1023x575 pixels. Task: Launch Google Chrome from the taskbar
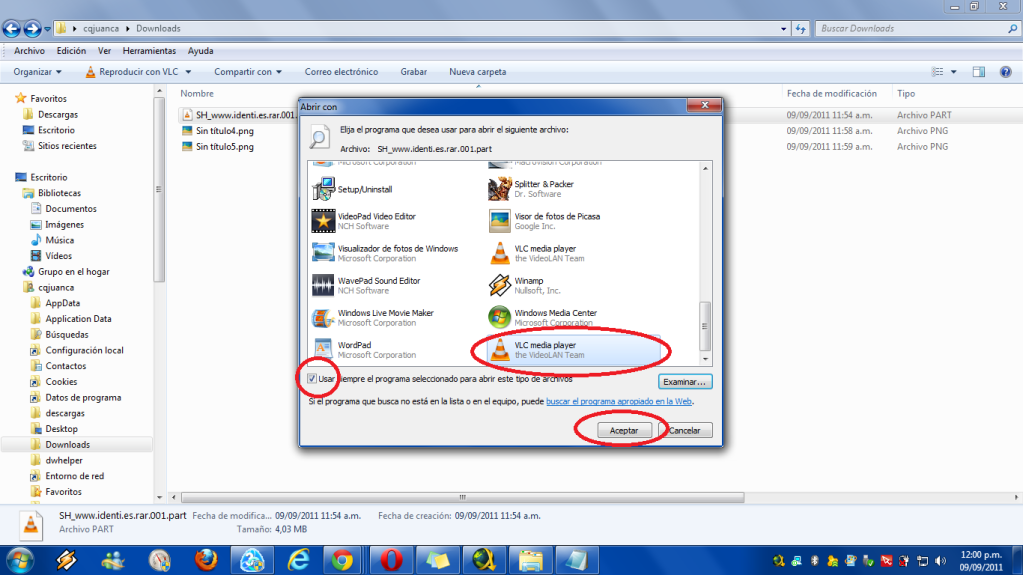(x=342, y=560)
